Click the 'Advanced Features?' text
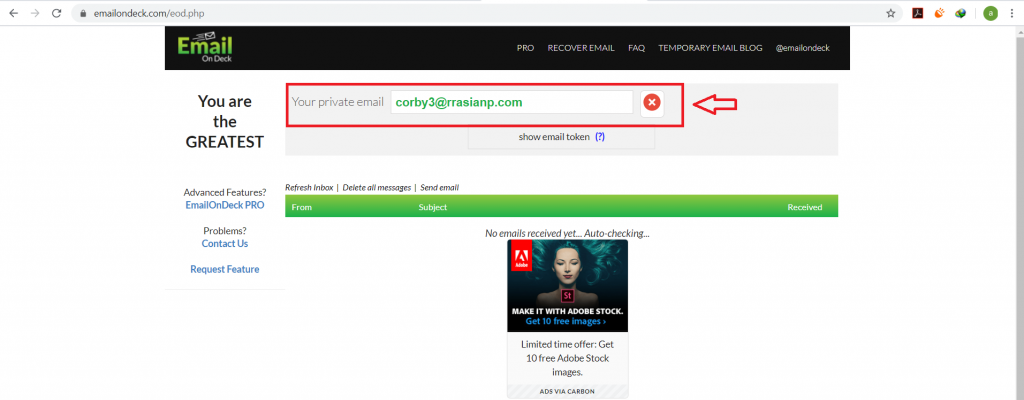This screenshot has height=400, width=1024. [225, 193]
